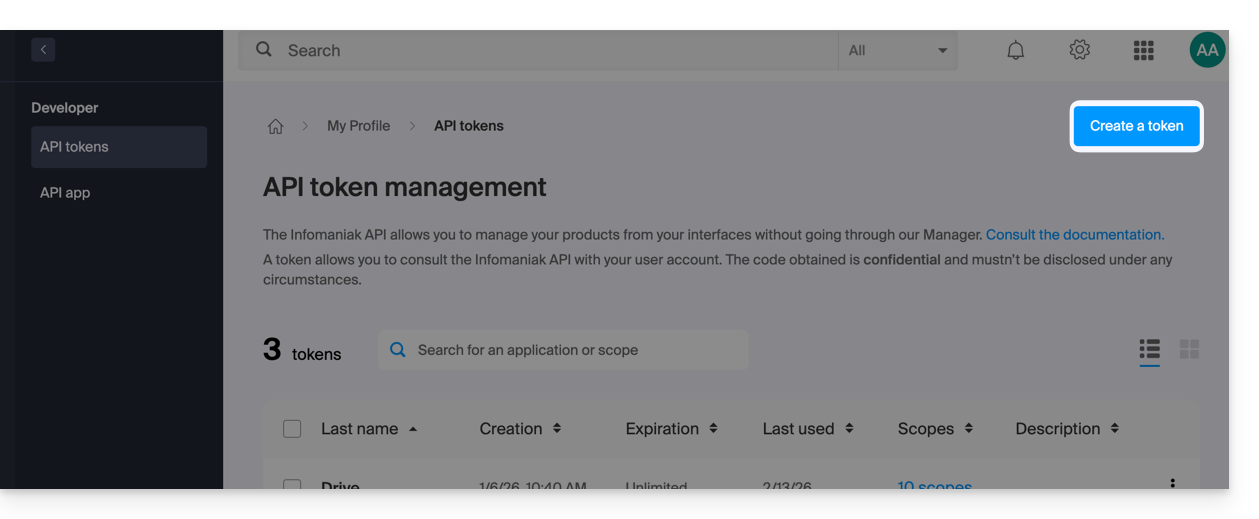Open API app in the sidebar
This screenshot has height=519, width=1259.
click(65, 193)
